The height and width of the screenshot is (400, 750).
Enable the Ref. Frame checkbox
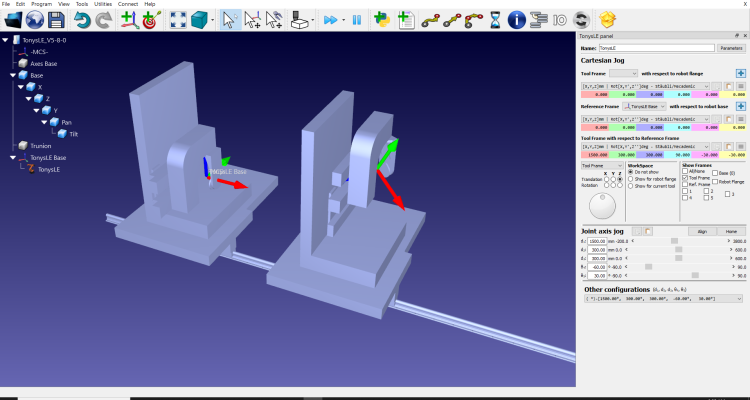coord(684,184)
